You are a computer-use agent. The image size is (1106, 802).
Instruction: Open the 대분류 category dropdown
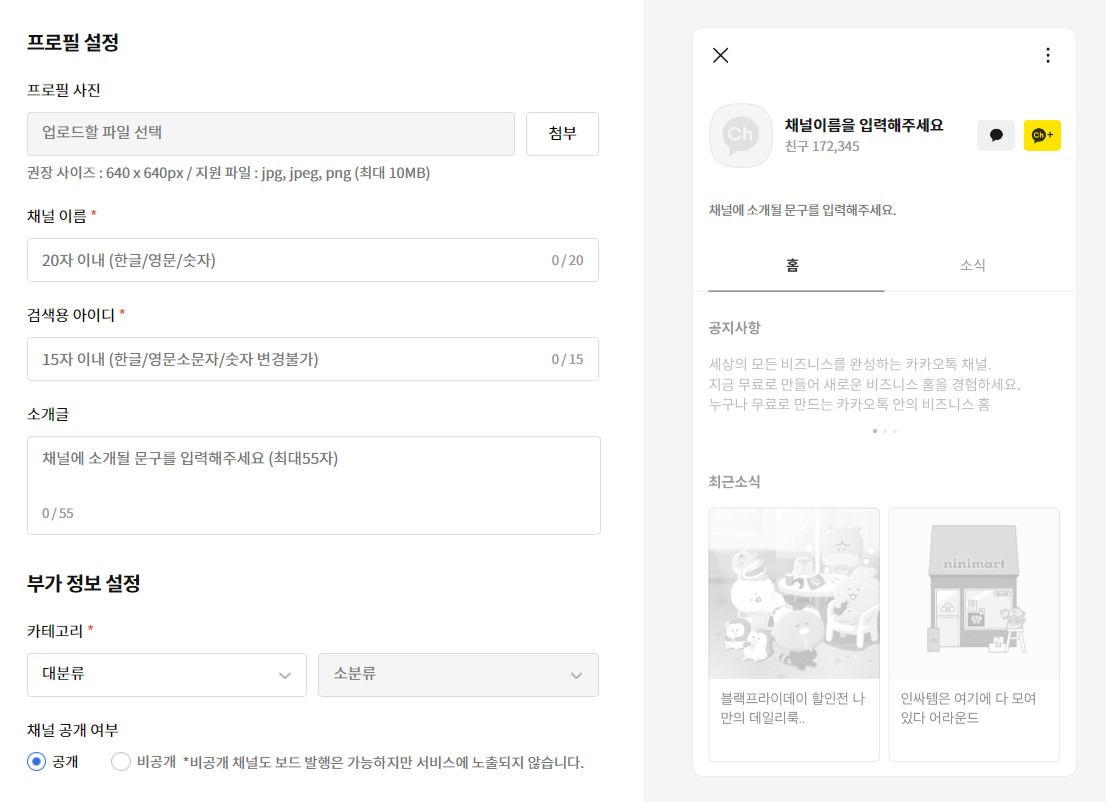click(166, 674)
